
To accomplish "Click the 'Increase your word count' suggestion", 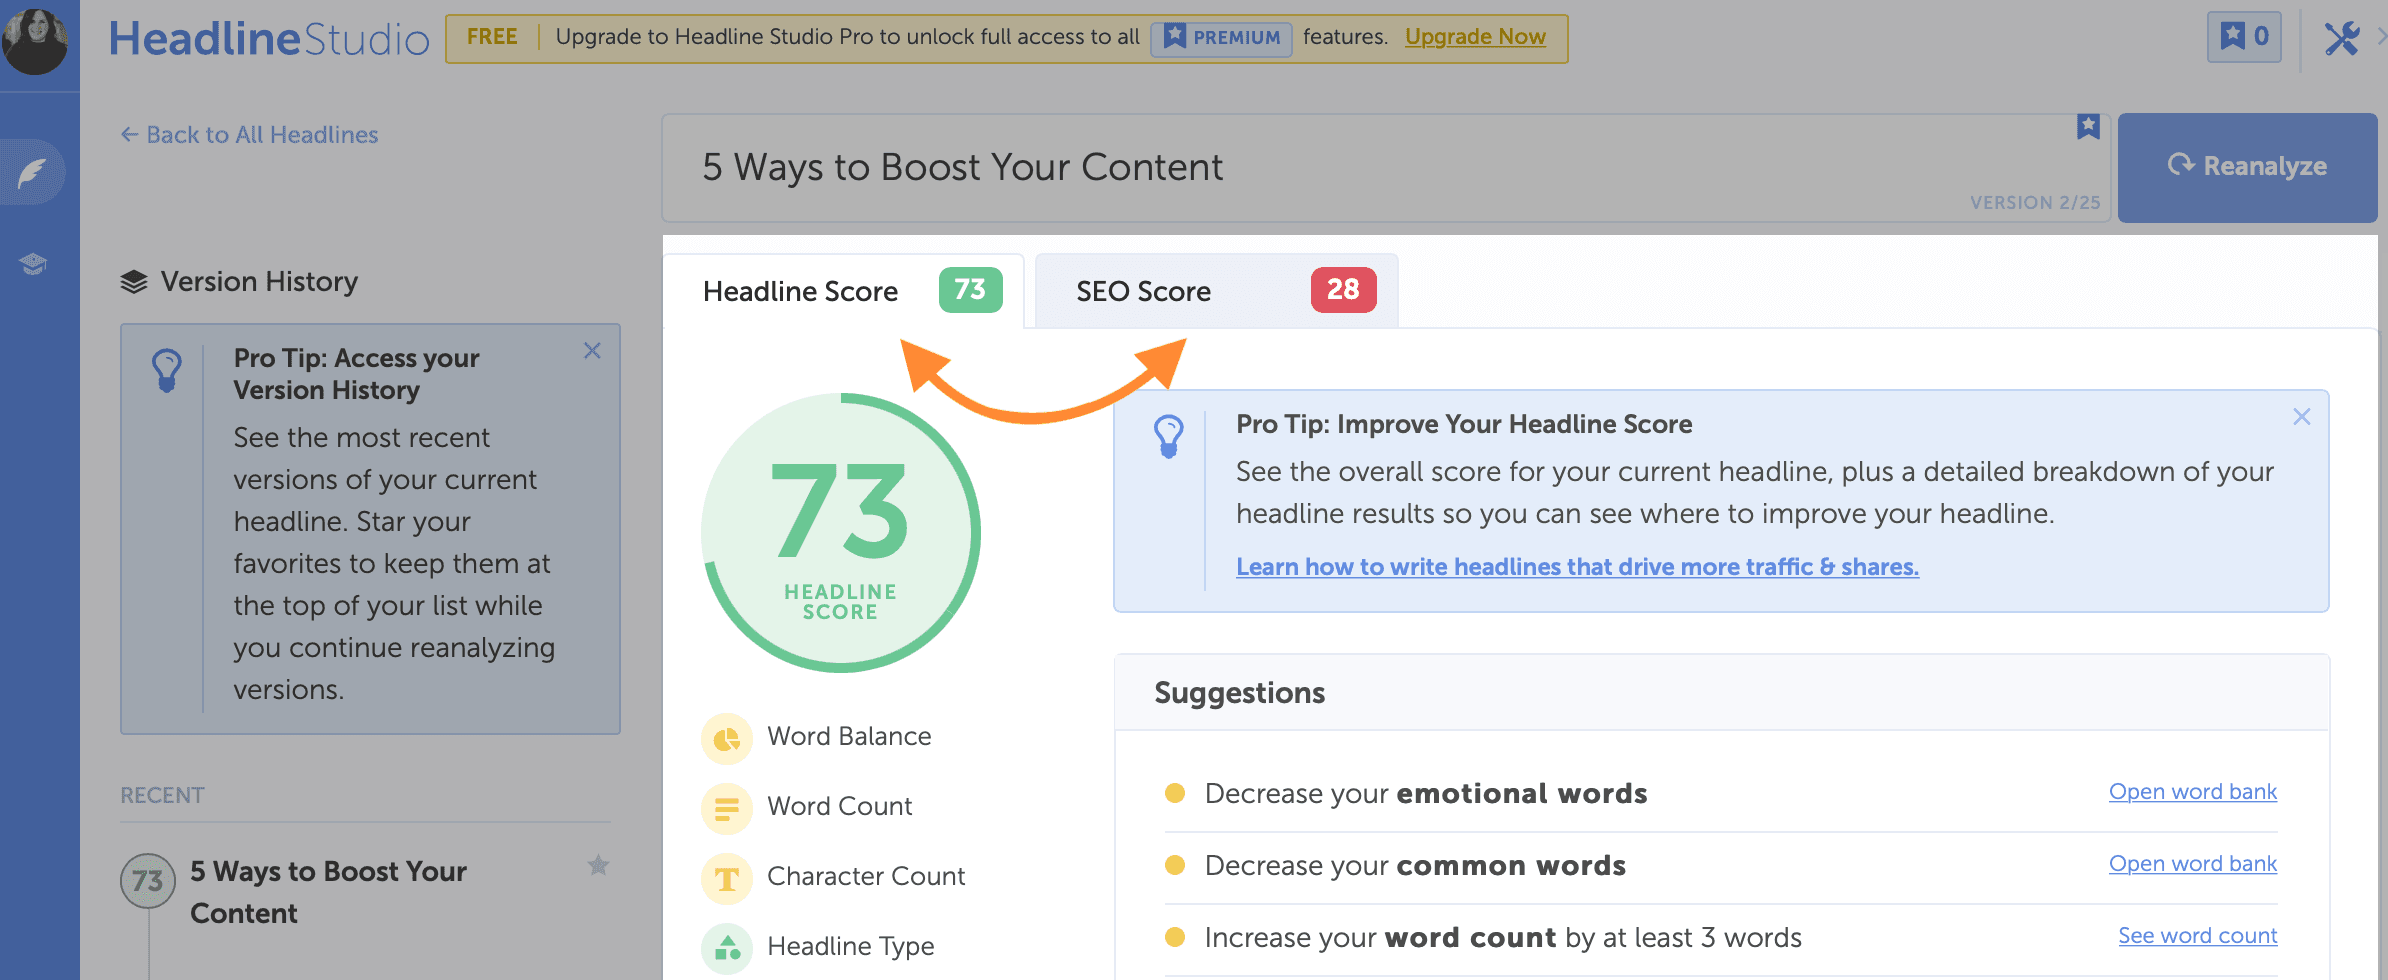I will tap(1503, 938).
